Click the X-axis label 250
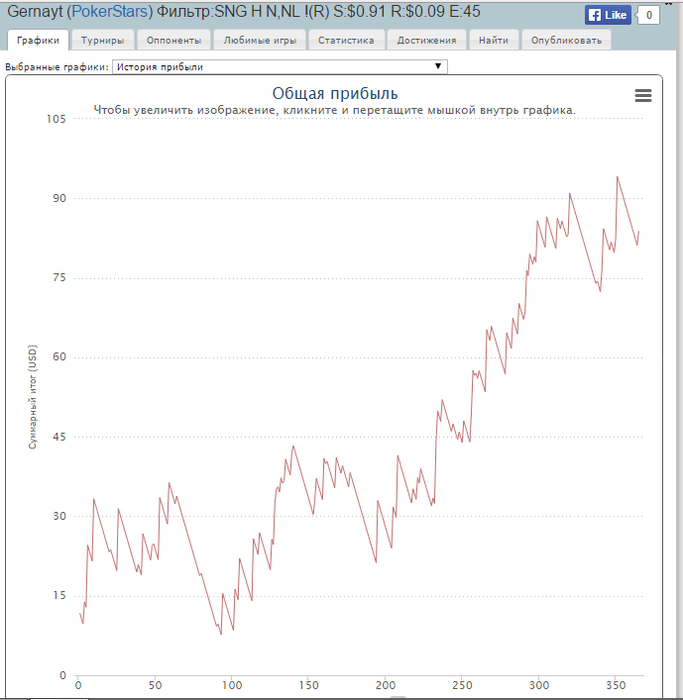683x700 pixels. pyautogui.click(x=462, y=685)
